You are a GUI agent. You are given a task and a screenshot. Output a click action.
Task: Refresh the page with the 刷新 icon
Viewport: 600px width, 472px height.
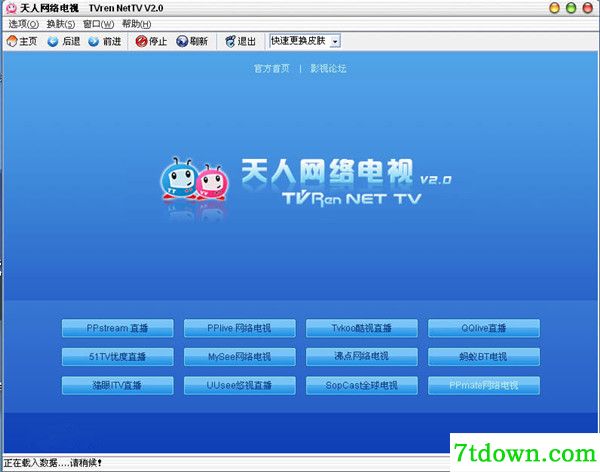coord(182,41)
